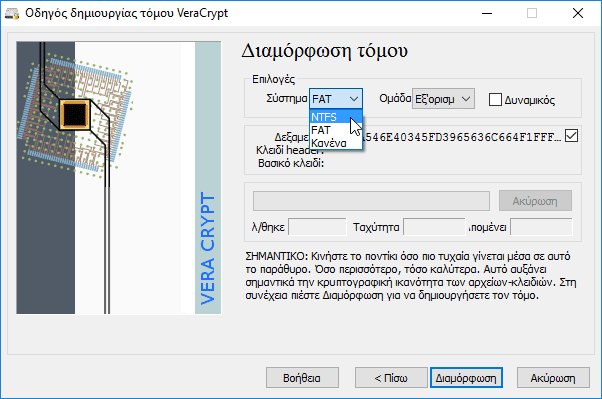Enable the Δυναμικός checkbox
602x399 pixels.
coord(495,99)
